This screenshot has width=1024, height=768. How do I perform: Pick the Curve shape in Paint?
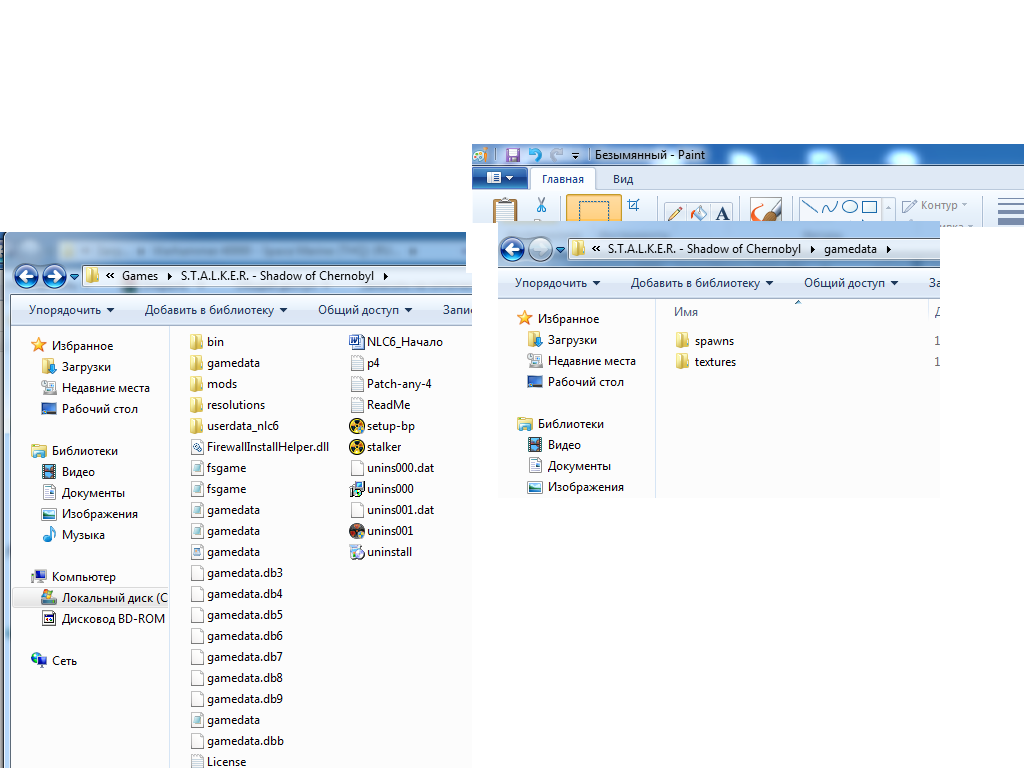point(829,207)
